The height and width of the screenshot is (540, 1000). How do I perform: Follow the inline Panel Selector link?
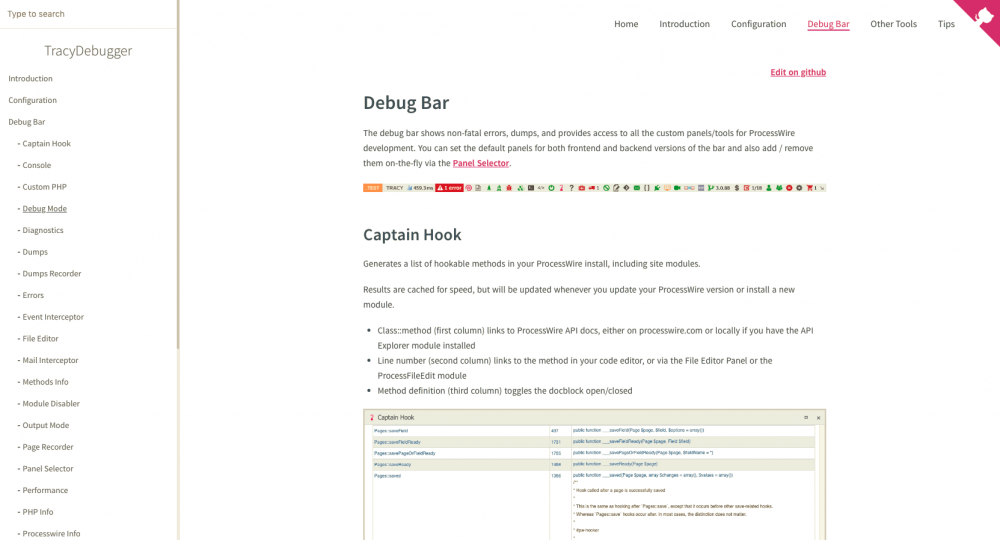pyautogui.click(x=481, y=163)
